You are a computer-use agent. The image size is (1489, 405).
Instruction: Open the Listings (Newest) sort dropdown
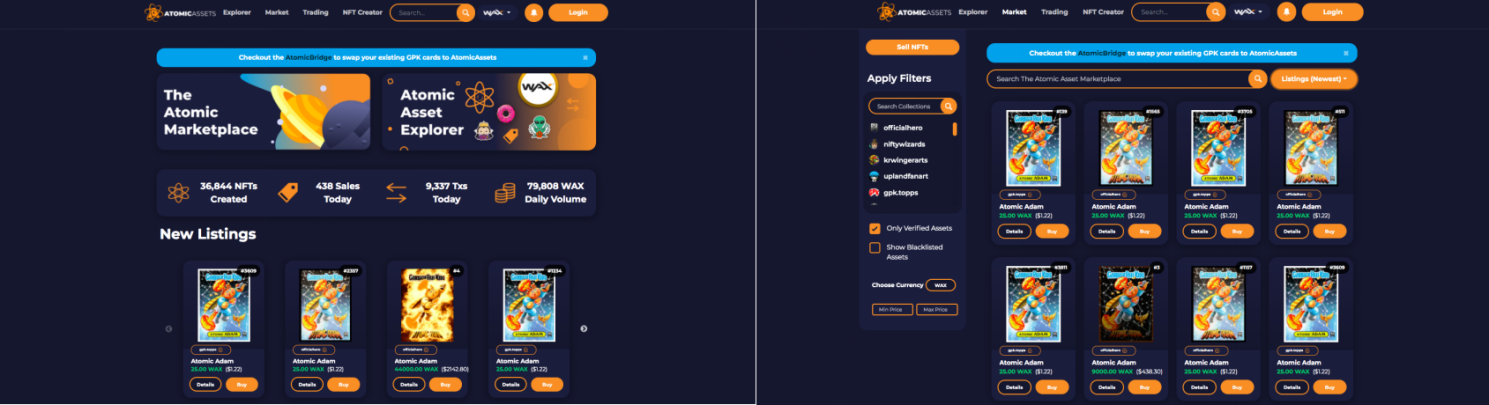click(1314, 79)
